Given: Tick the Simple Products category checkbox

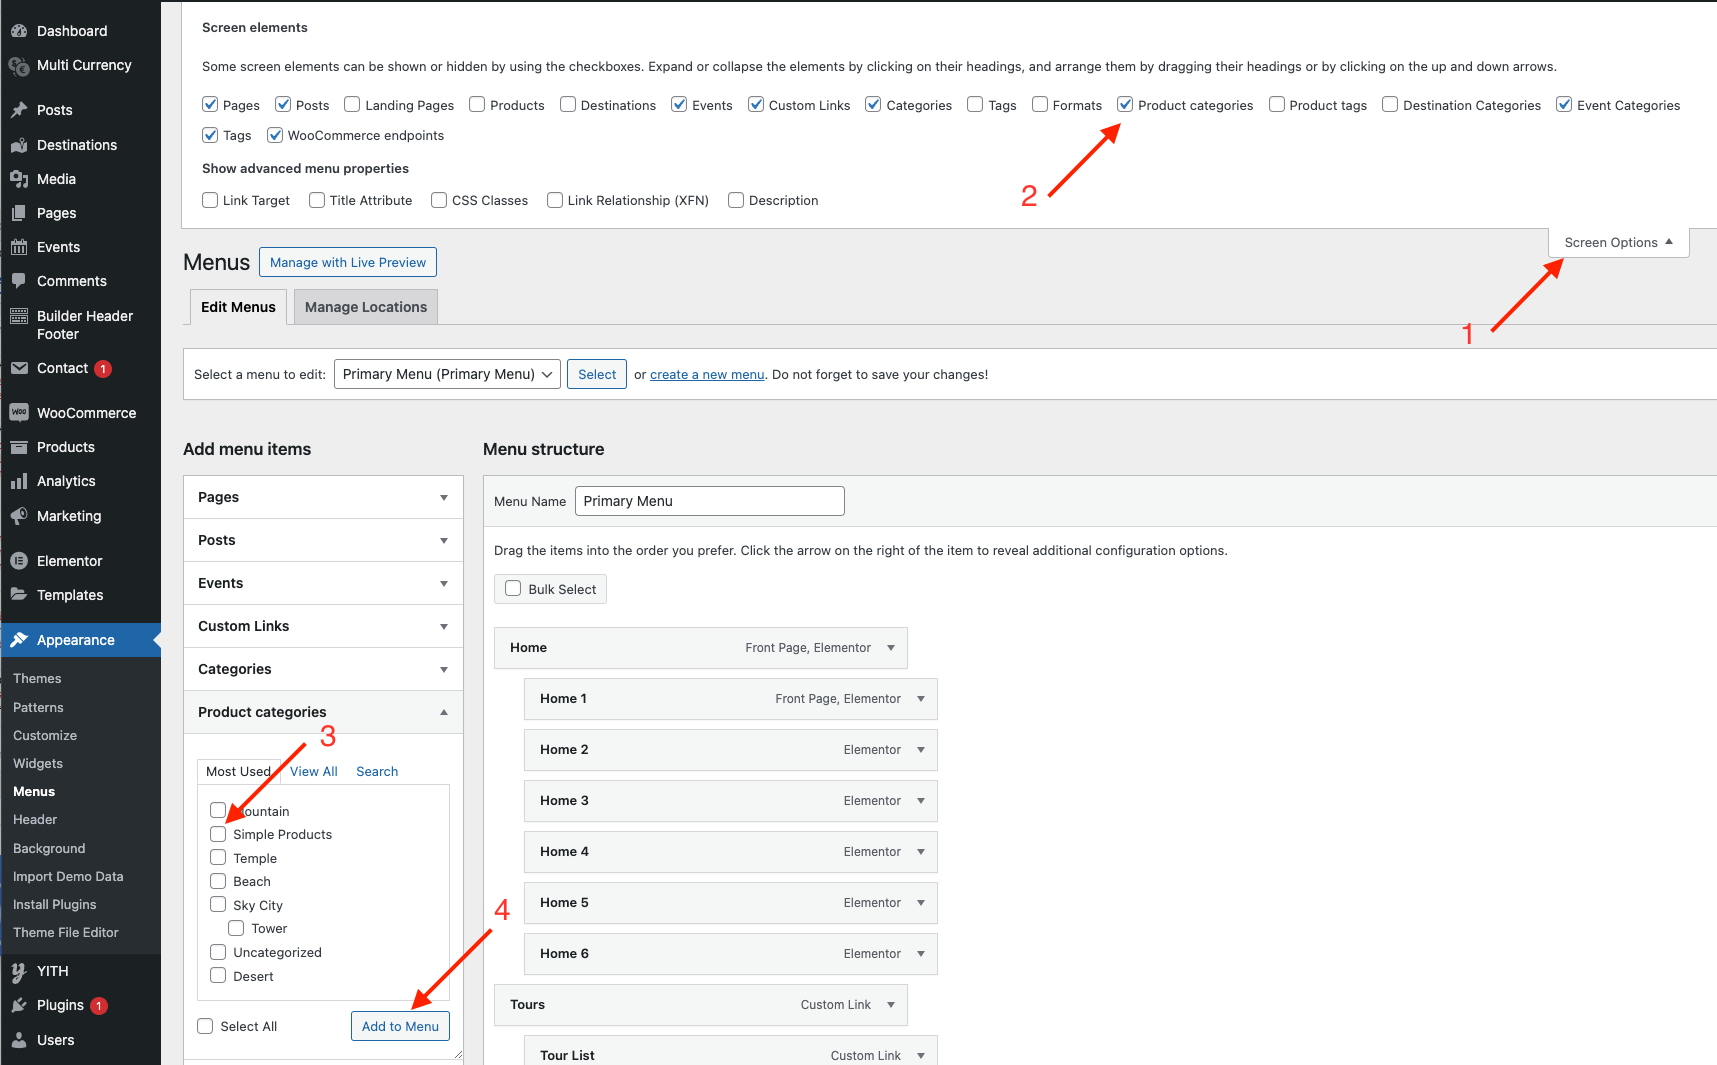Looking at the screenshot, I should tap(218, 834).
